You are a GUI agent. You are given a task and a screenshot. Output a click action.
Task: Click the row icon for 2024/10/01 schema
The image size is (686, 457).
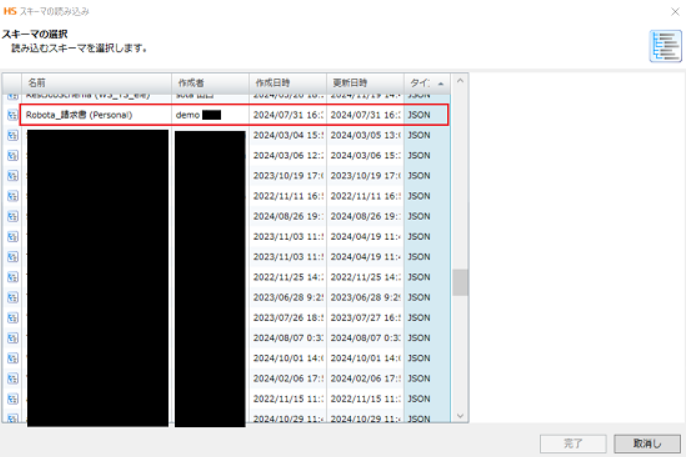click(12, 359)
